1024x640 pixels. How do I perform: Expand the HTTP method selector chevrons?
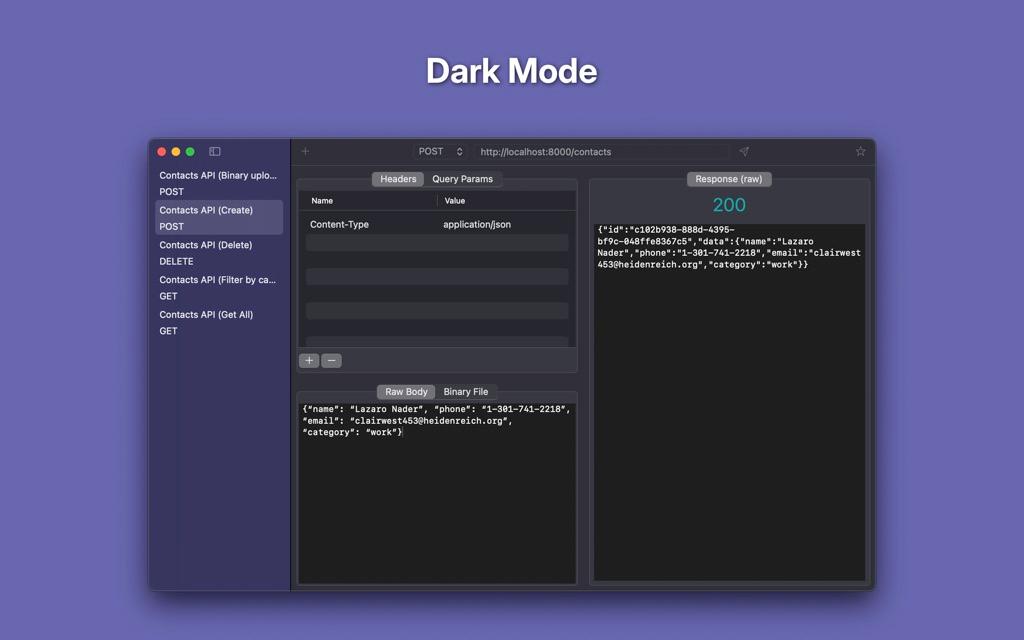click(x=458, y=151)
